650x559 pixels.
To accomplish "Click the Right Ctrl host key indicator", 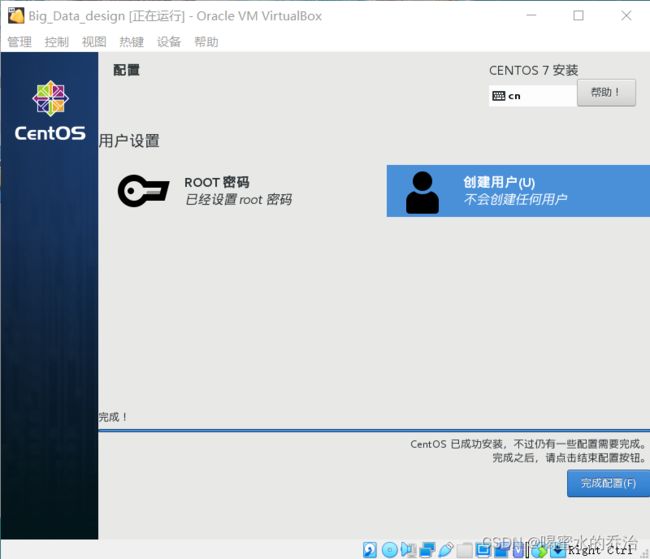I will (600, 550).
